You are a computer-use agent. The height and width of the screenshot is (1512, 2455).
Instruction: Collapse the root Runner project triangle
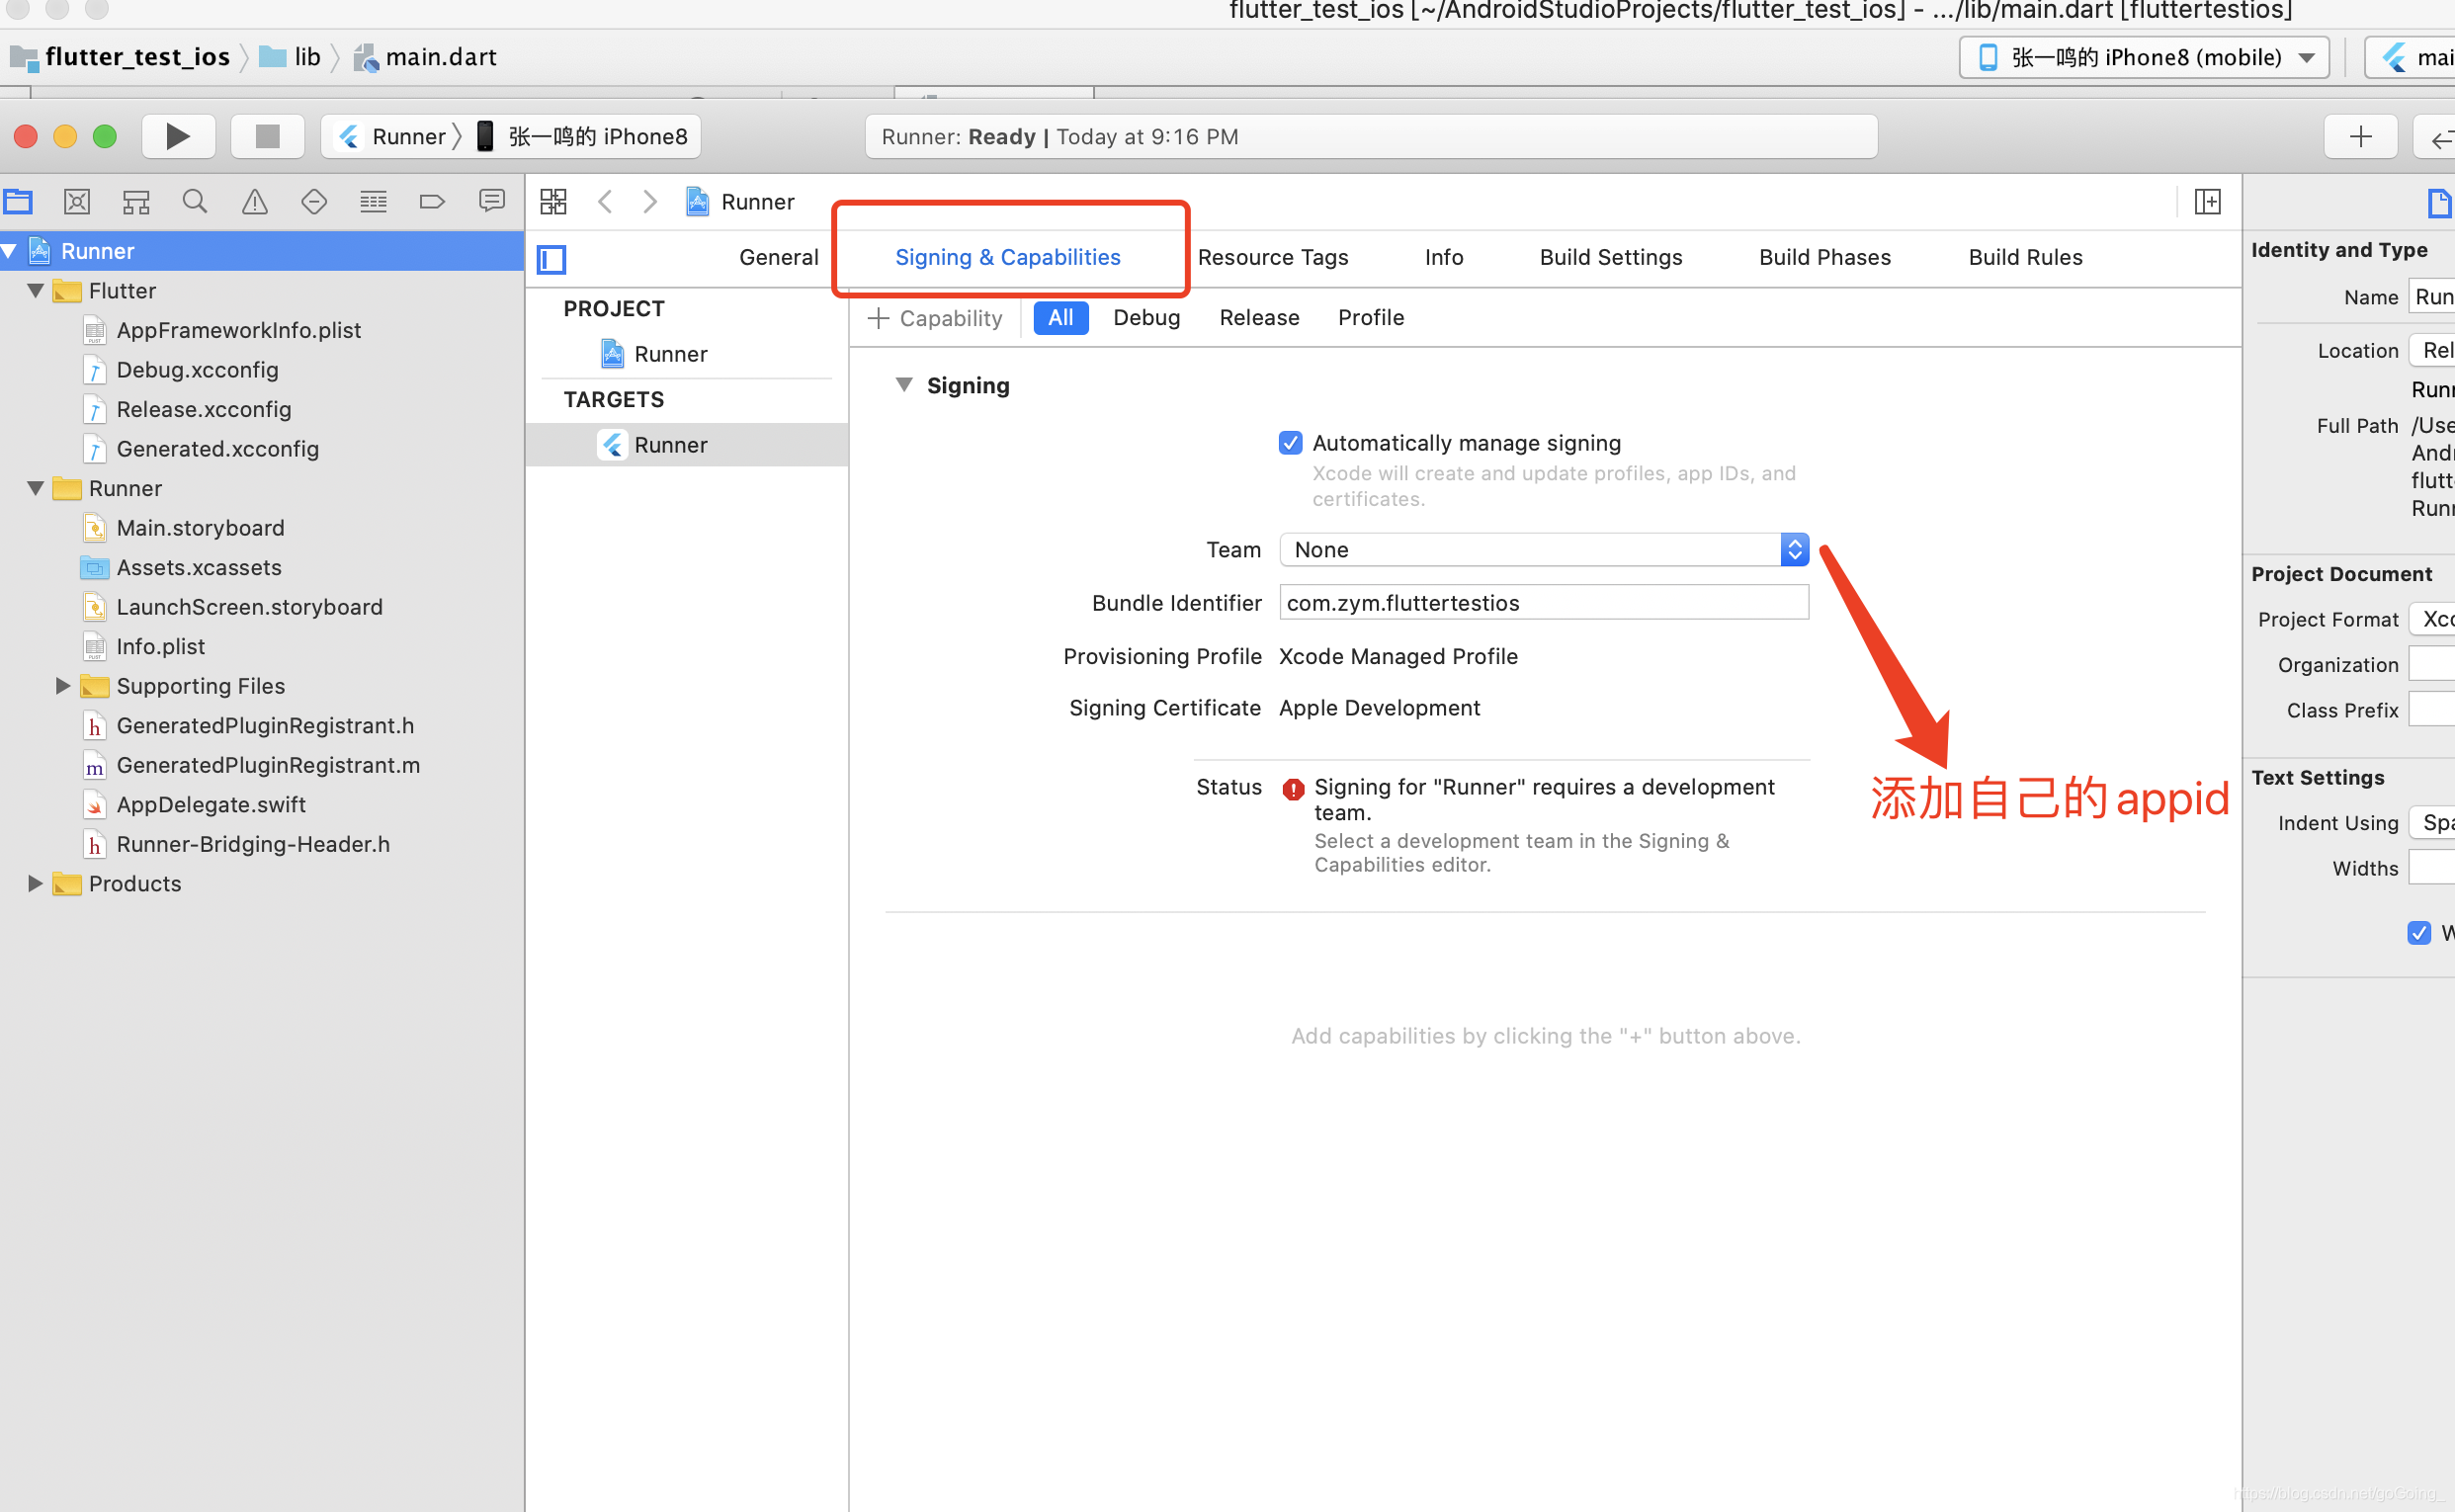(x=9, y=251)
